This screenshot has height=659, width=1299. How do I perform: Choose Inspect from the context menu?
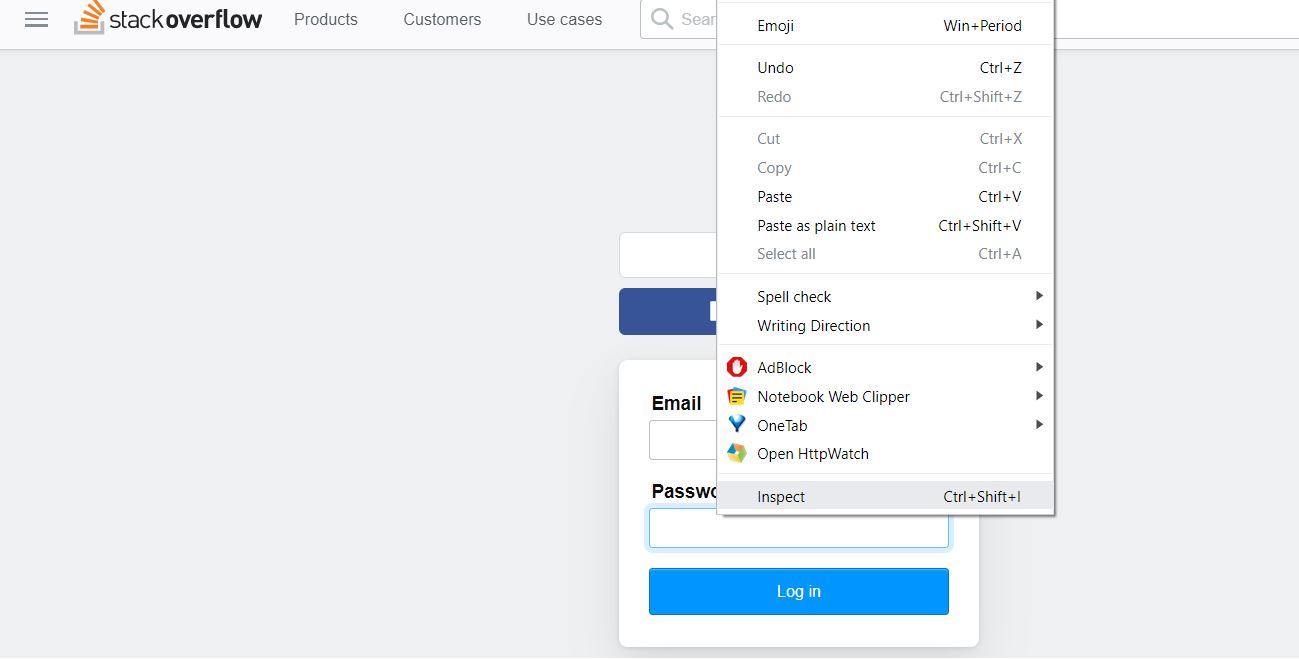point(781,497)
